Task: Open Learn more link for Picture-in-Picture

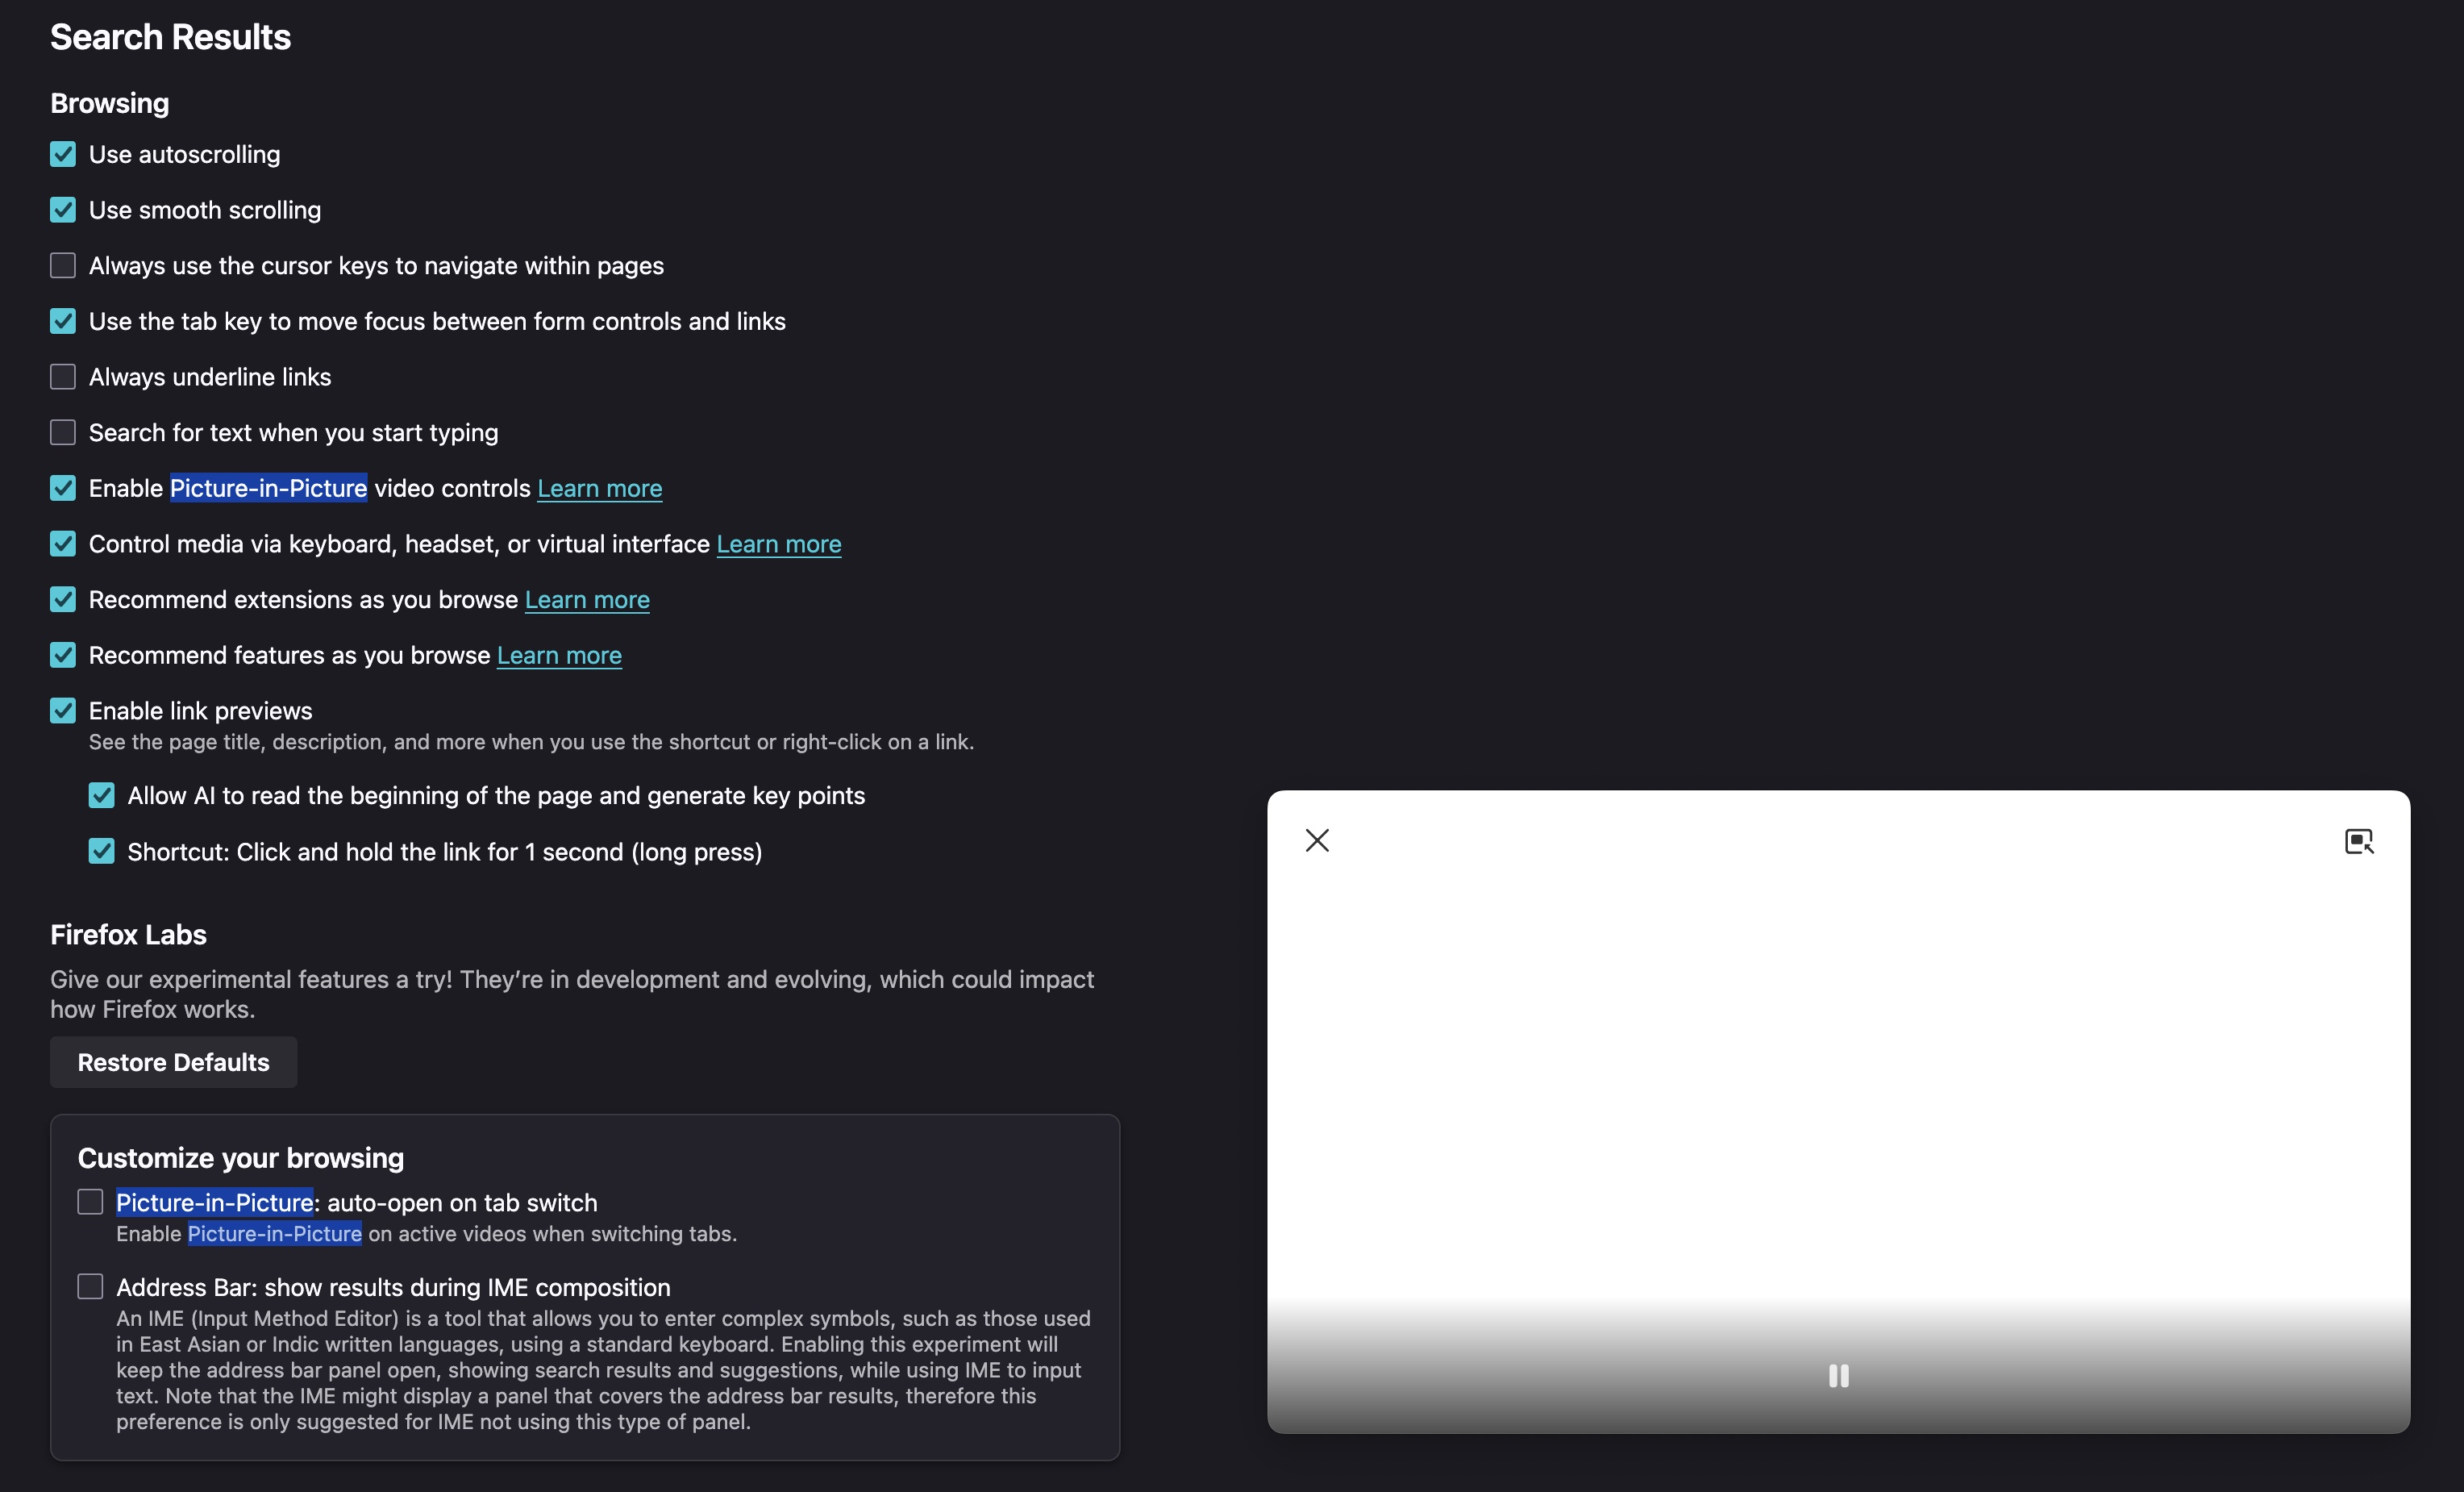Action: tap(599, 489)
